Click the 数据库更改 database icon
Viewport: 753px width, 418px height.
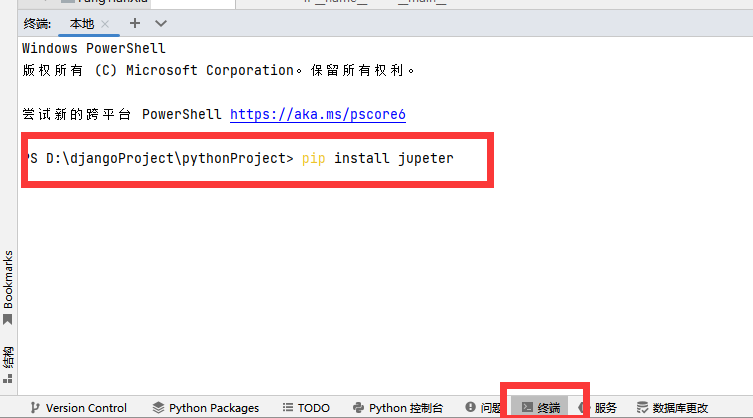642,408
